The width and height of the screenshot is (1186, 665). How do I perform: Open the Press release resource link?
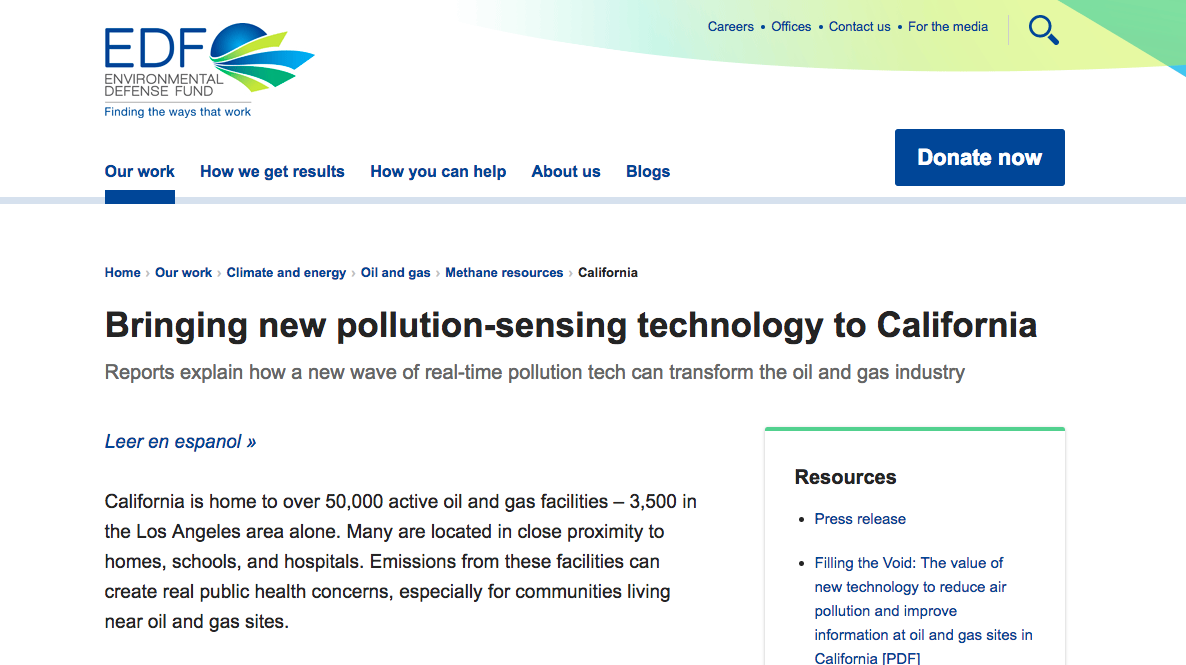tap(860, 519)
